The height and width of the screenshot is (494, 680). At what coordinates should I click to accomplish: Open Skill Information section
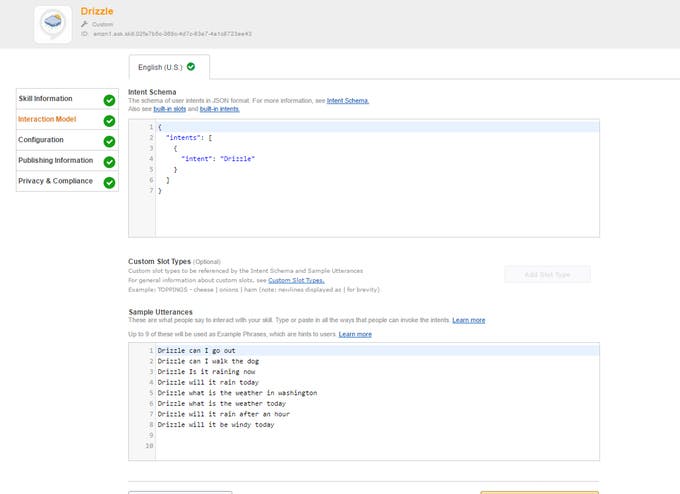pyautogui.click(x=67, y=99)
